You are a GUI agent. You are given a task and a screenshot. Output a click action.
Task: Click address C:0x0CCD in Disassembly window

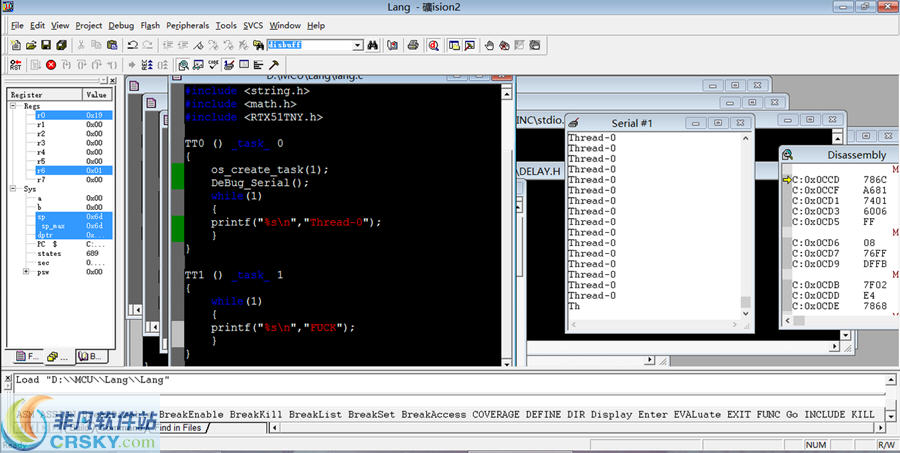tap(815, 180)
